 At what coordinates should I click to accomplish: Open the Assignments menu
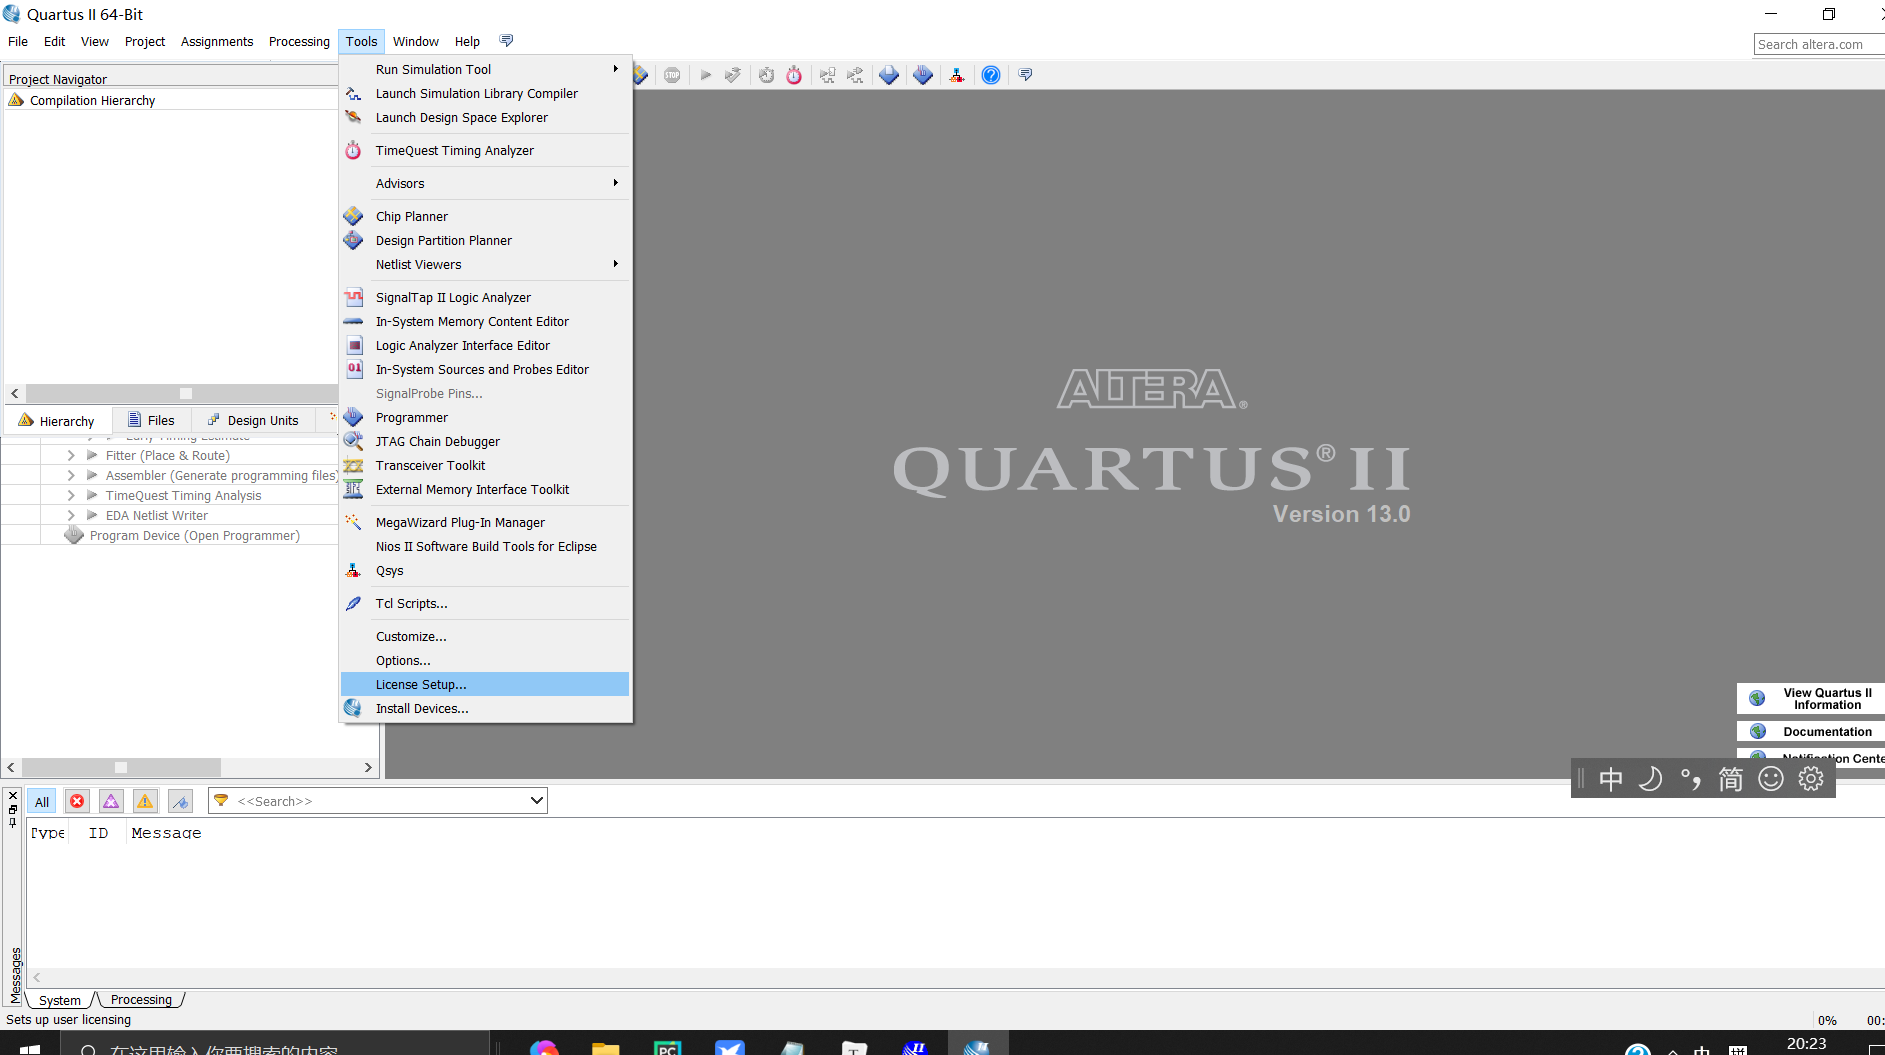[217, 42]
